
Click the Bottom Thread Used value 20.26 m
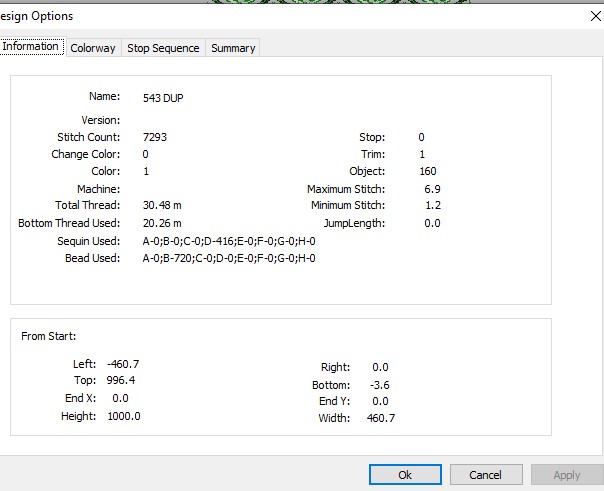[x=162, y=223]
